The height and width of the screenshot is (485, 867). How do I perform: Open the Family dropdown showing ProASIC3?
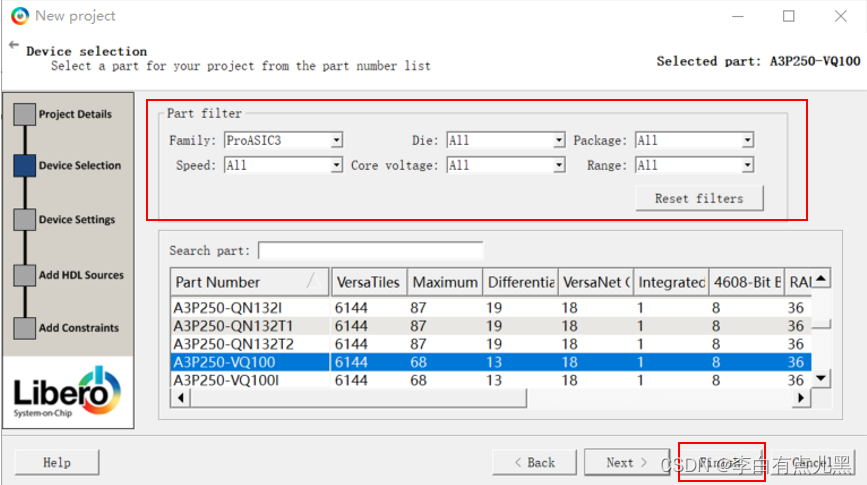(x=283, y=140)
